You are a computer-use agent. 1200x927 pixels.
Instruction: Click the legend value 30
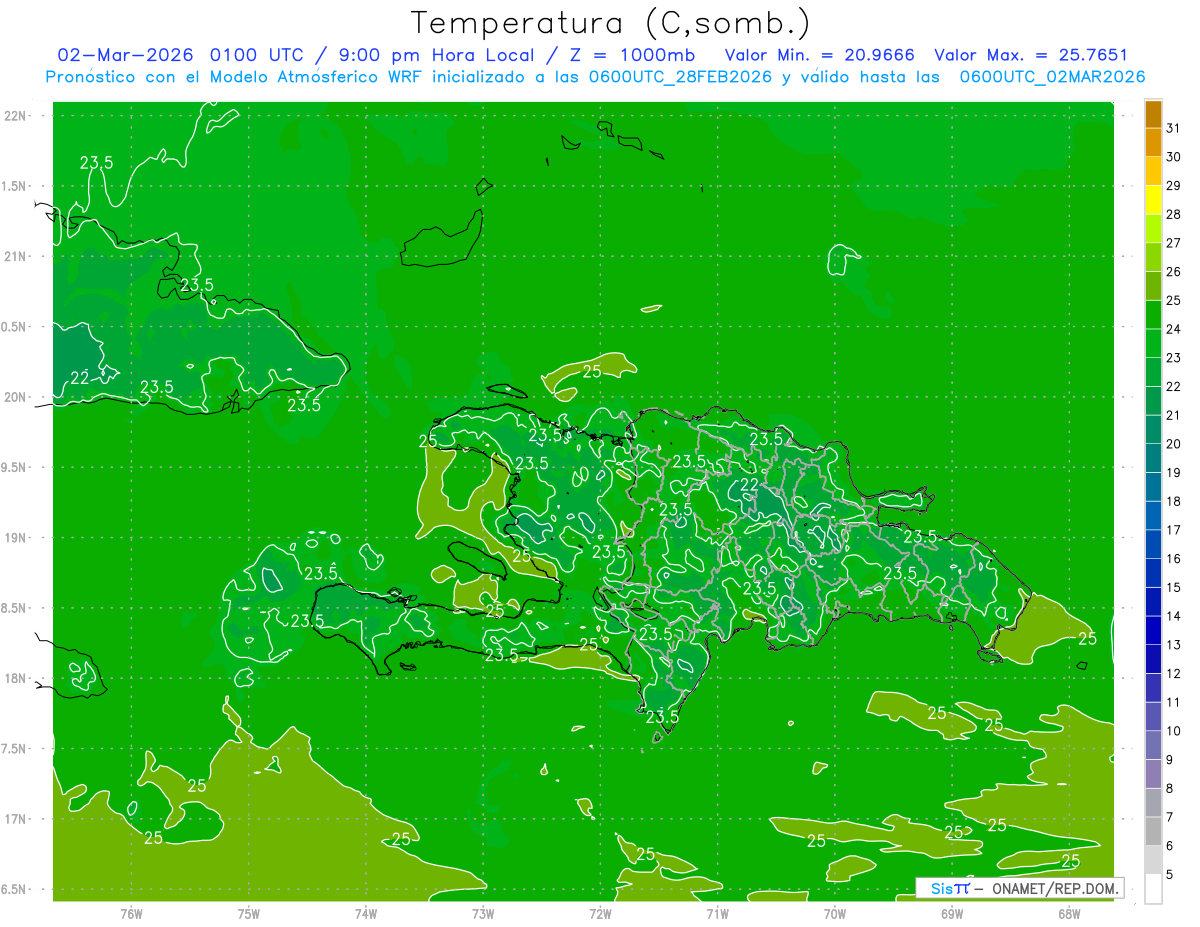click(x=1173, y=156)
